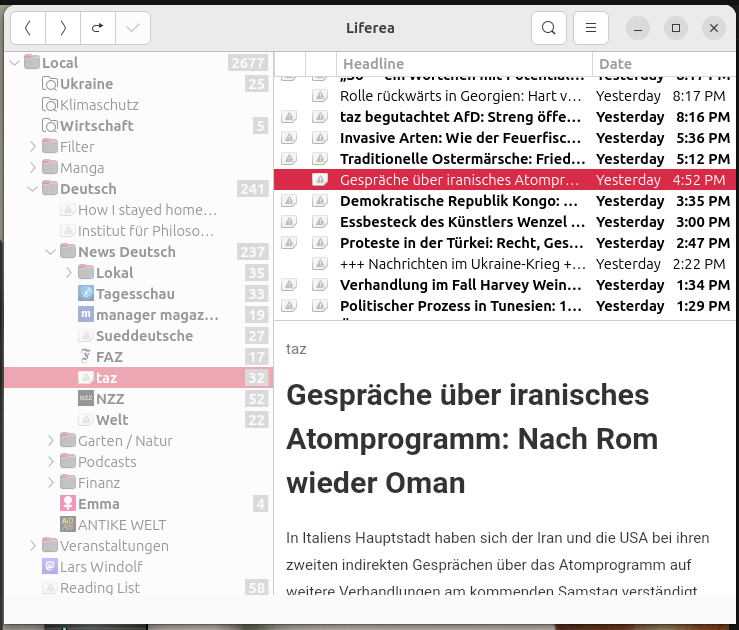Open the Reading List feed
This screenshot has width=739, height=630.
pos(139,588)
